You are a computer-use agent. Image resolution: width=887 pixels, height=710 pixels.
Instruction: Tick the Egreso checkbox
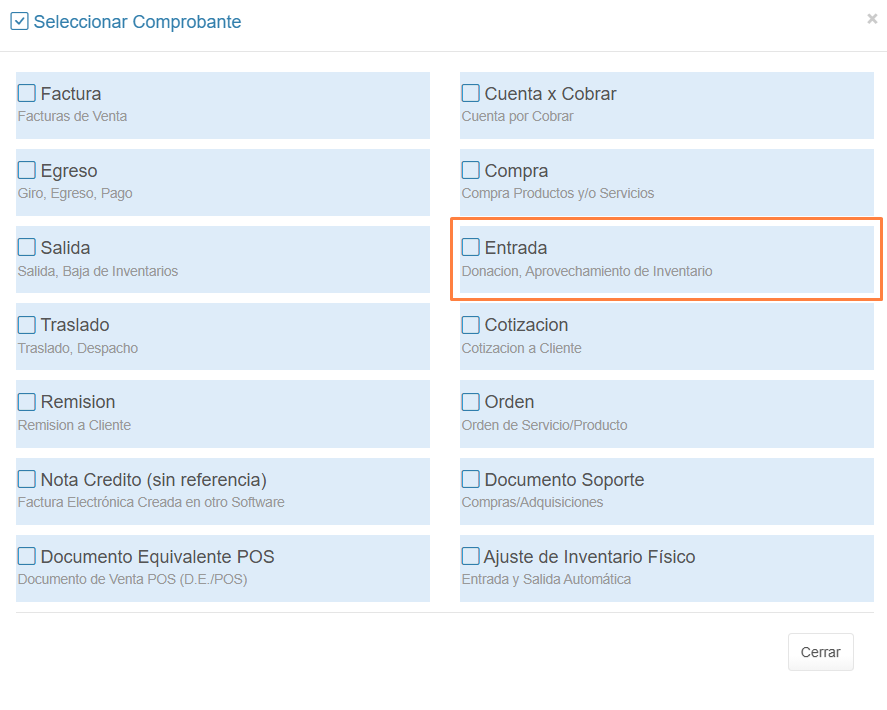tap(27, 170)
